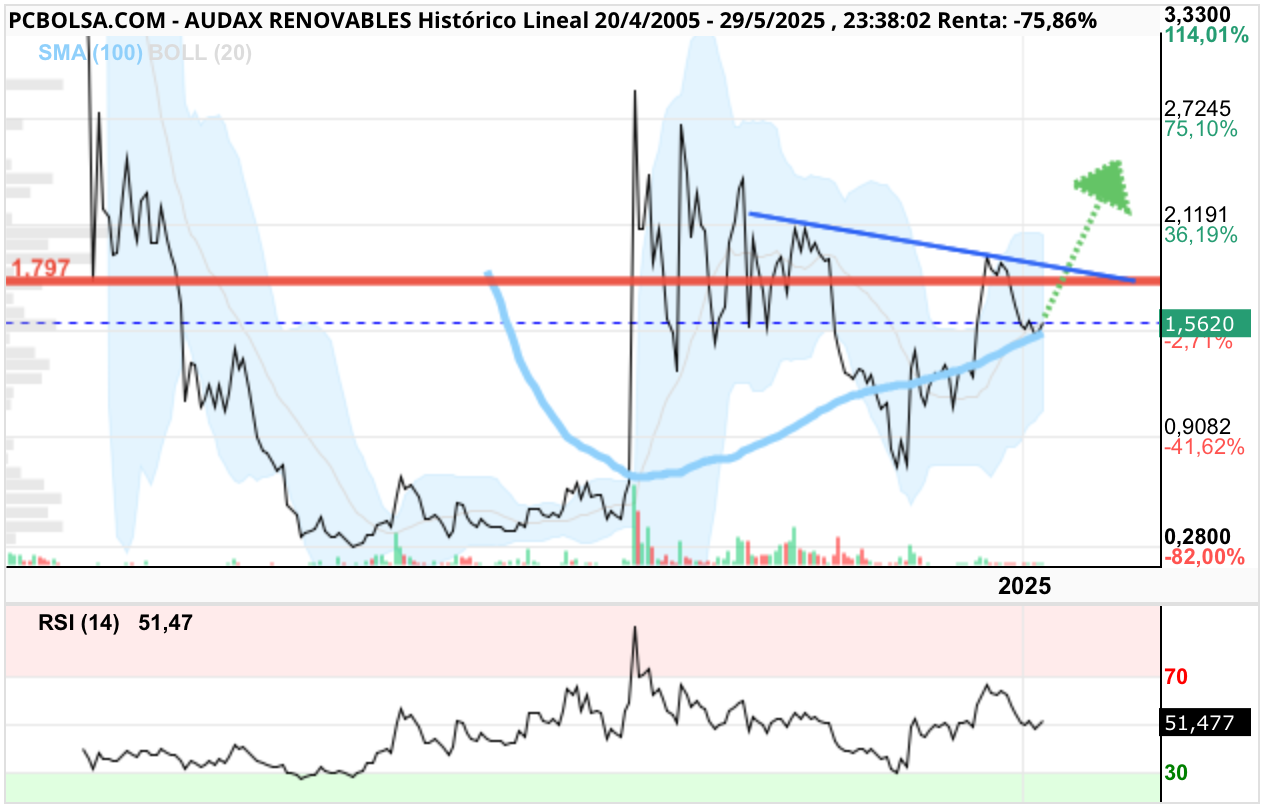
Task: Click the RSI (14) indicator label
Action: pos(79,624)
